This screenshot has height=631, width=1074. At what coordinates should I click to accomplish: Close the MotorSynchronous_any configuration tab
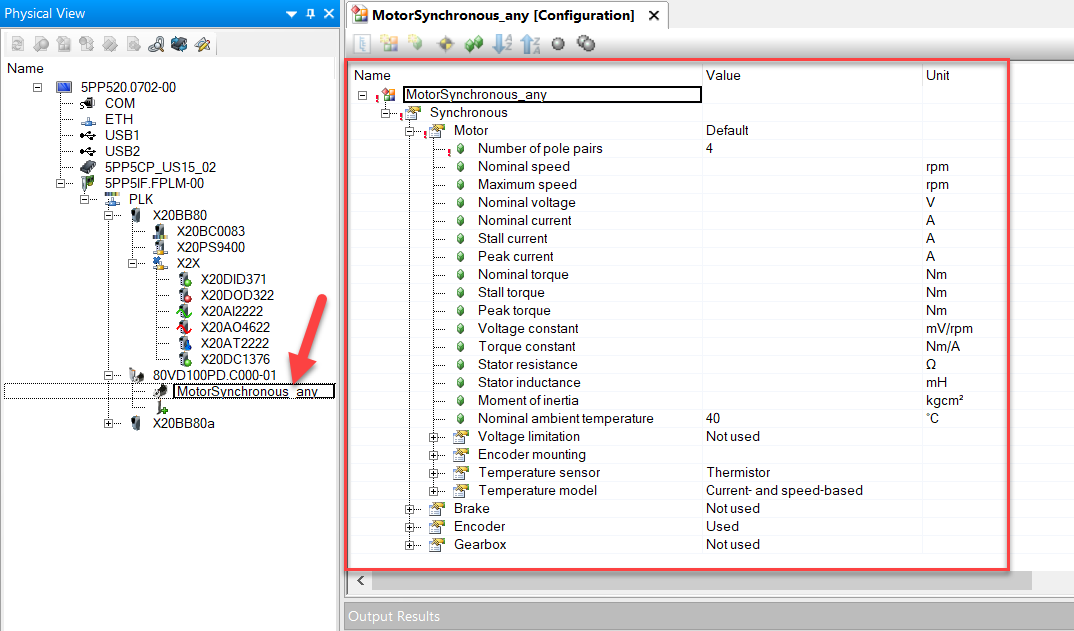(x=654, y=15)
